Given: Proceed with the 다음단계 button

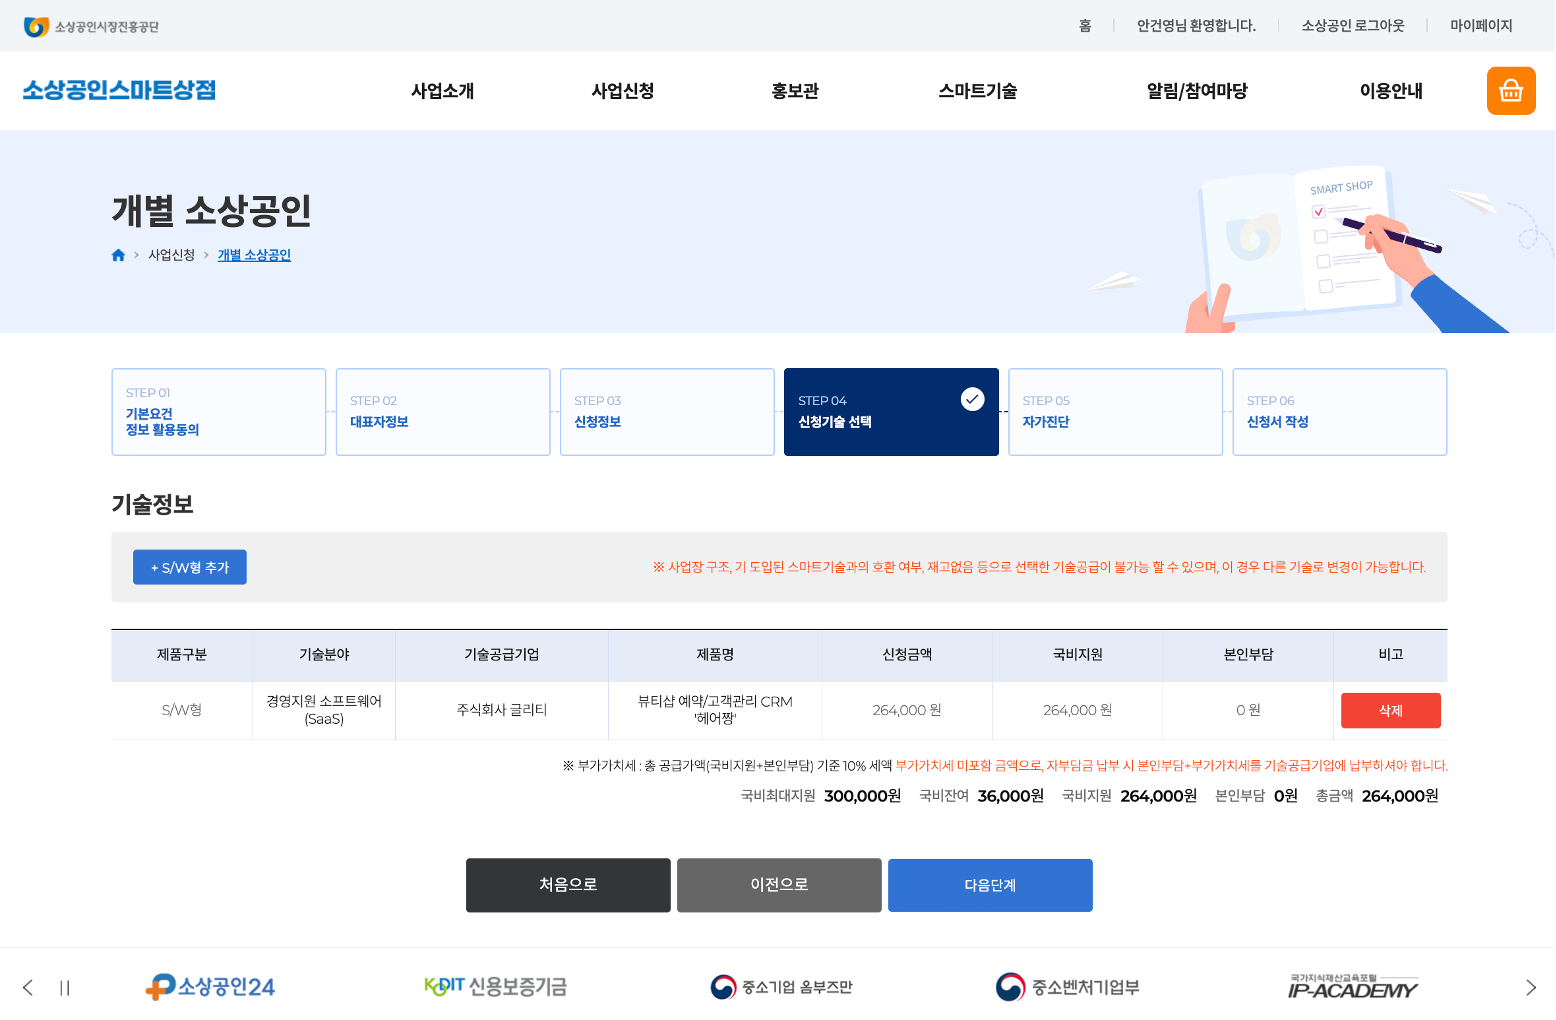Looking at the screenshot, I should pos(990,885).
